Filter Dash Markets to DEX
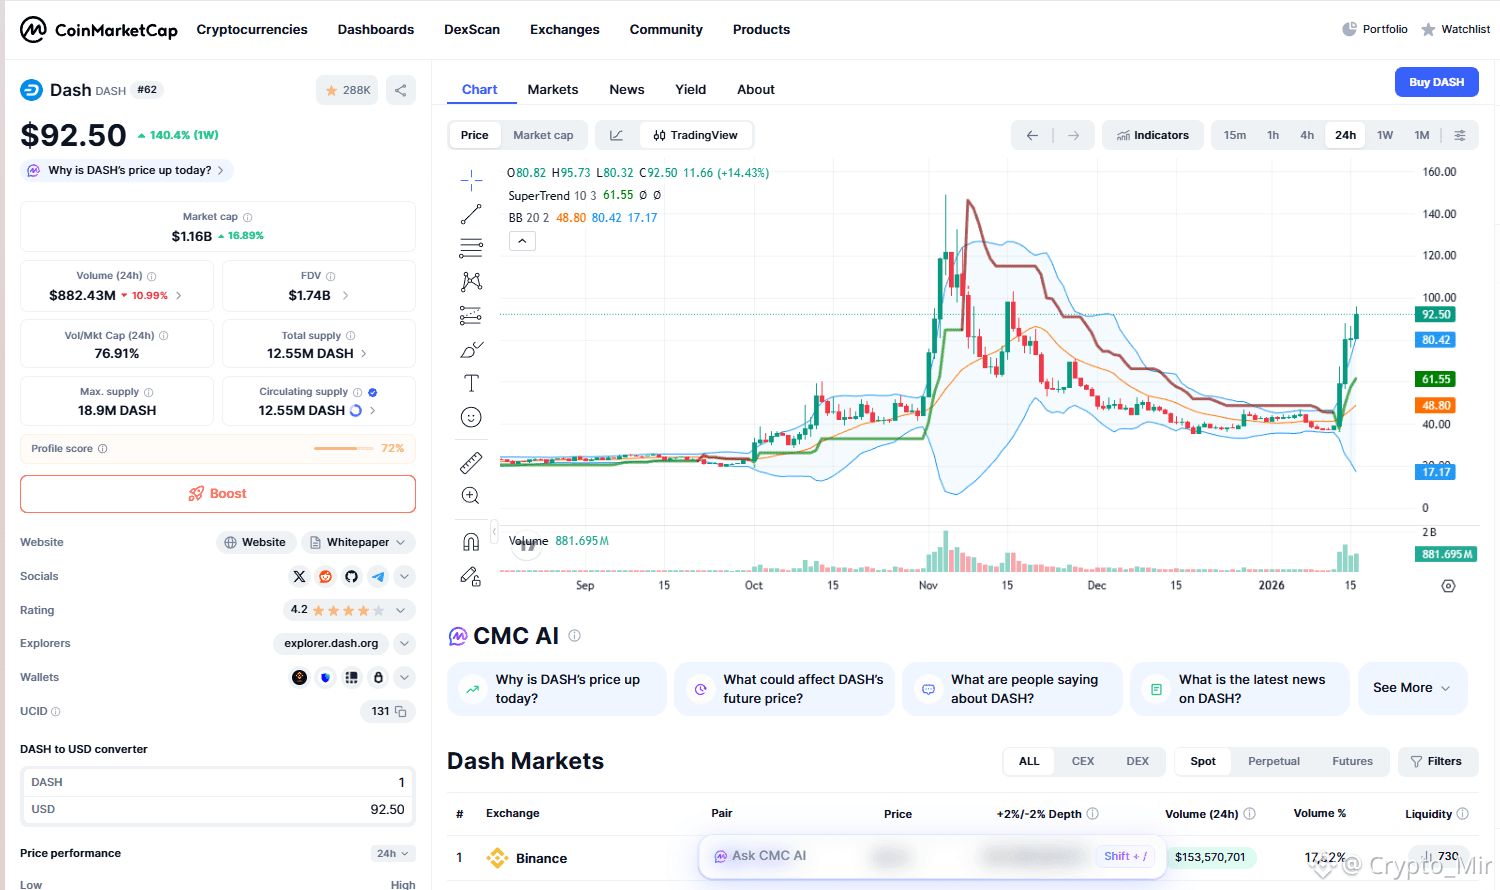The image size is (1500, 890). pyautogui.click(x=1138, y=761)
